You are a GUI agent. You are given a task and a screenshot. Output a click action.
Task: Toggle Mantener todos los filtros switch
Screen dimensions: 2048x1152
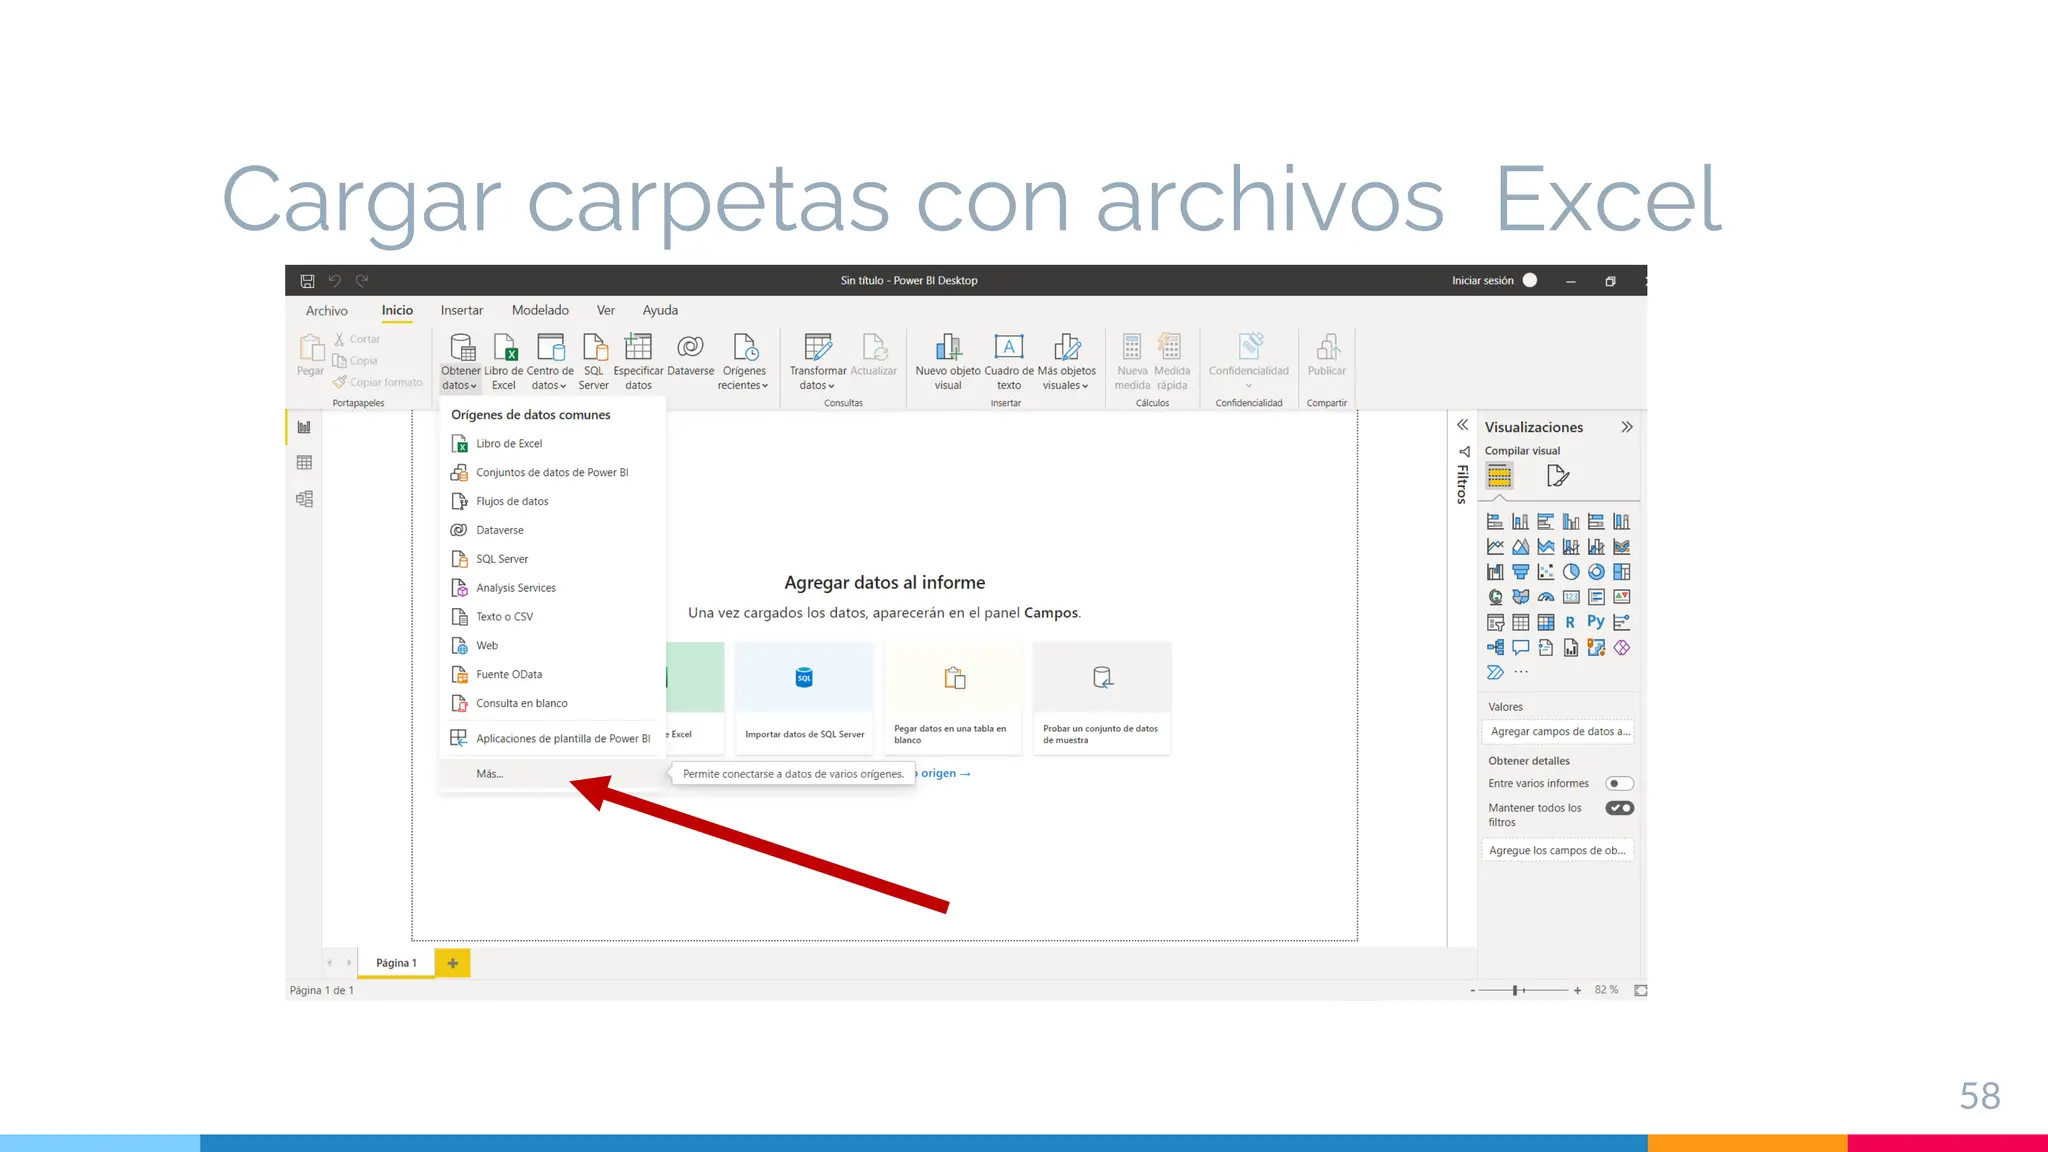(1619, 808)
